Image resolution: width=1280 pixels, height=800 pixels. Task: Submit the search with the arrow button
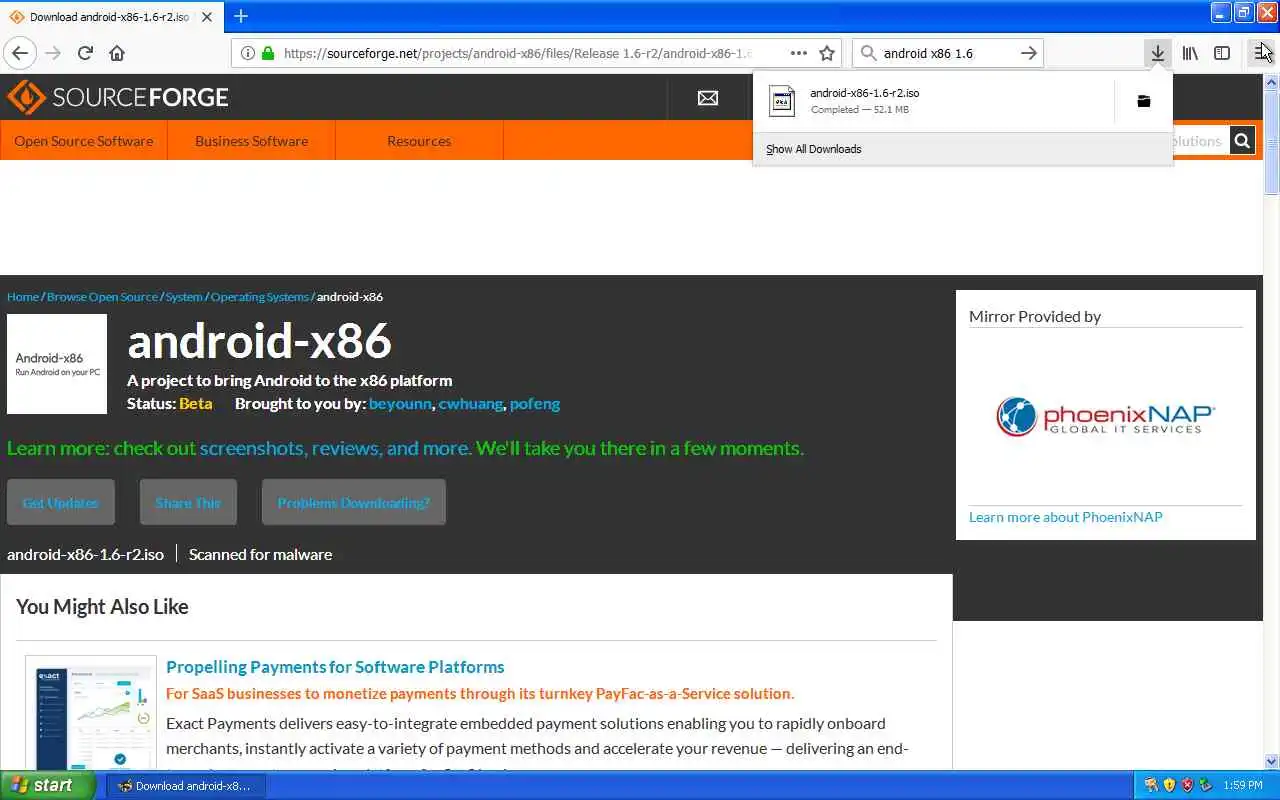pyautogui.click(x=1028, y=53)
